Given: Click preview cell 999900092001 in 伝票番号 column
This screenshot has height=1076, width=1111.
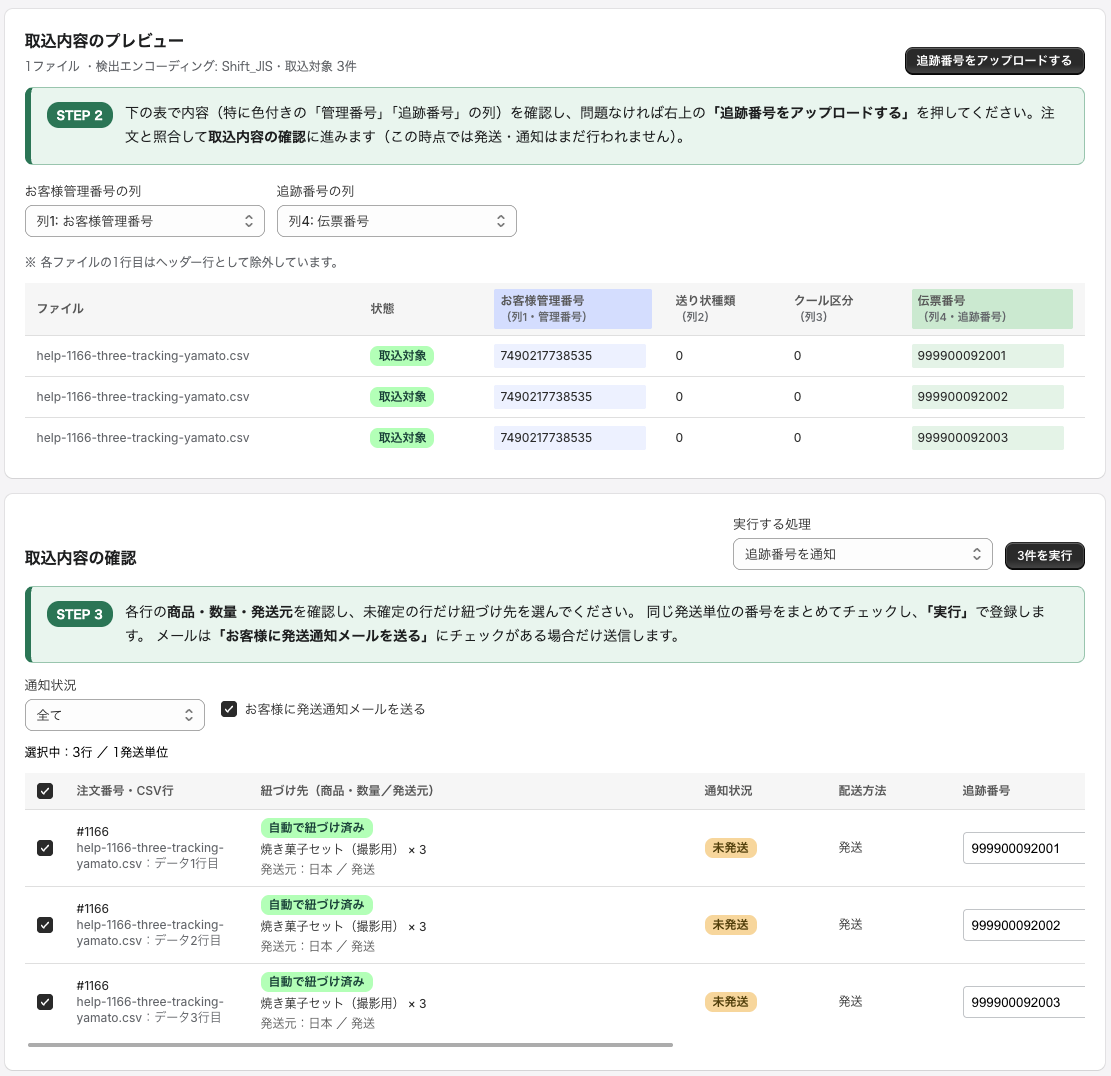Looking at the screenshot, I should click(x=988, y=356).
